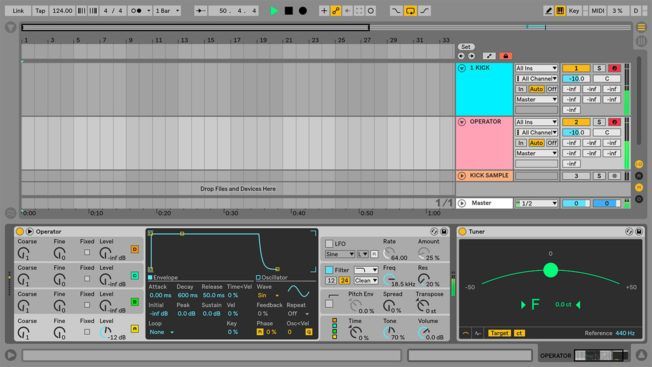Click the Link button
This screenshot has width=652, height=367.
coord(18,11)
